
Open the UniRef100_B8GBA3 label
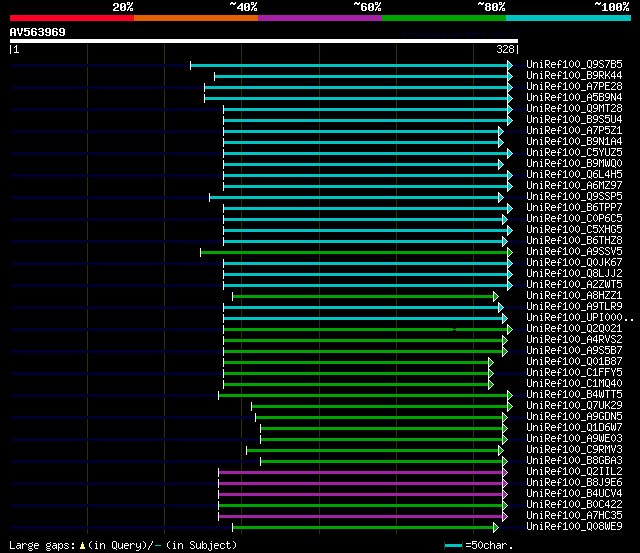[x=574, y=461]
